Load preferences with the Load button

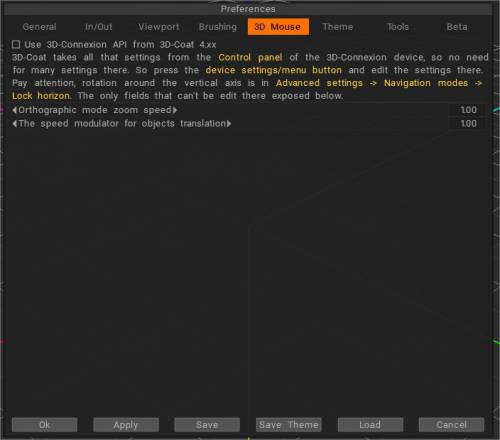(370, 425)
